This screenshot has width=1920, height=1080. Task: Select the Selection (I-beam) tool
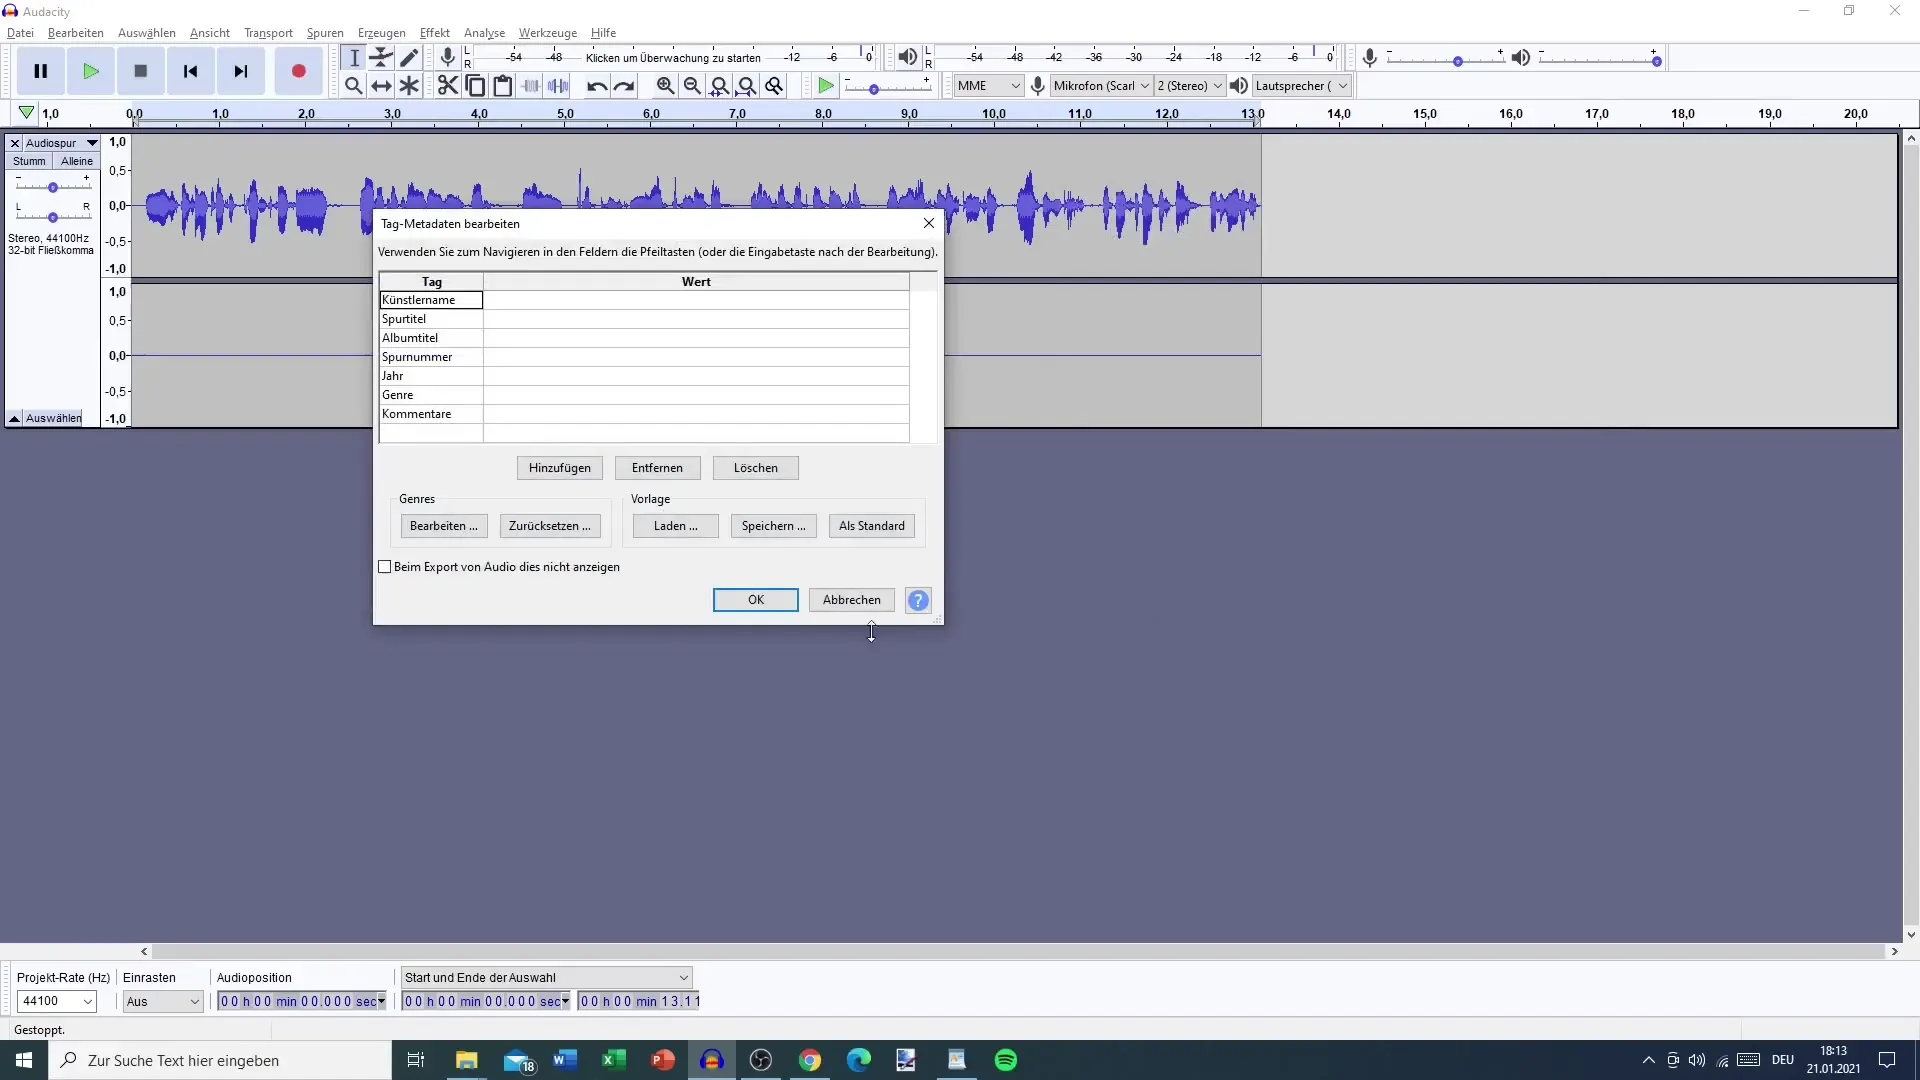click(x=354, y=58)
